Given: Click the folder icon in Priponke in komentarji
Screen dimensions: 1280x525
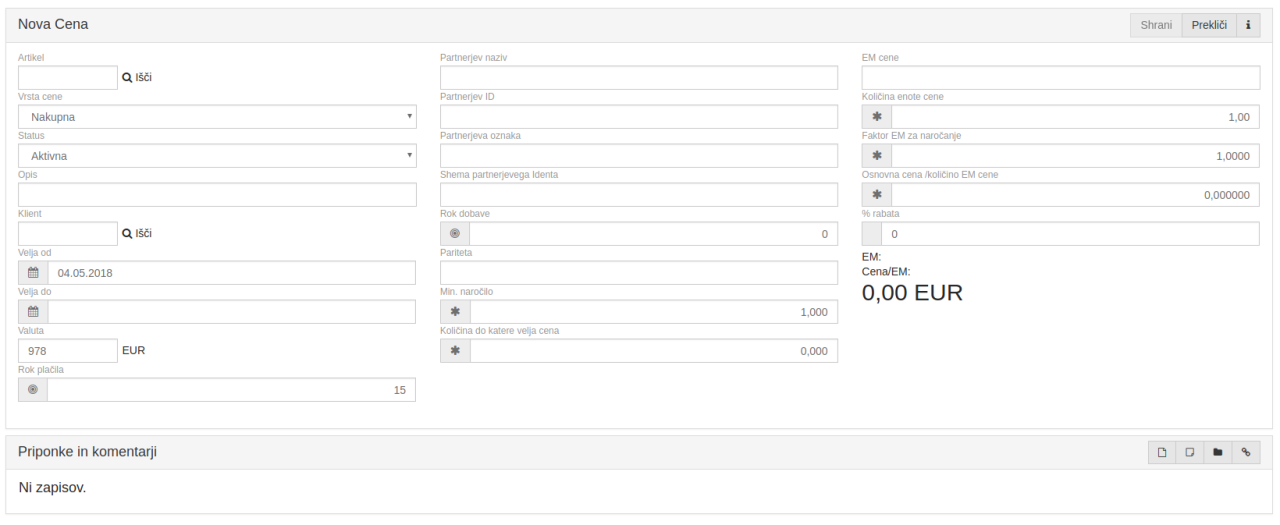Looking at the screenshot, I should pyautogui.click(x=1218, y=452).
